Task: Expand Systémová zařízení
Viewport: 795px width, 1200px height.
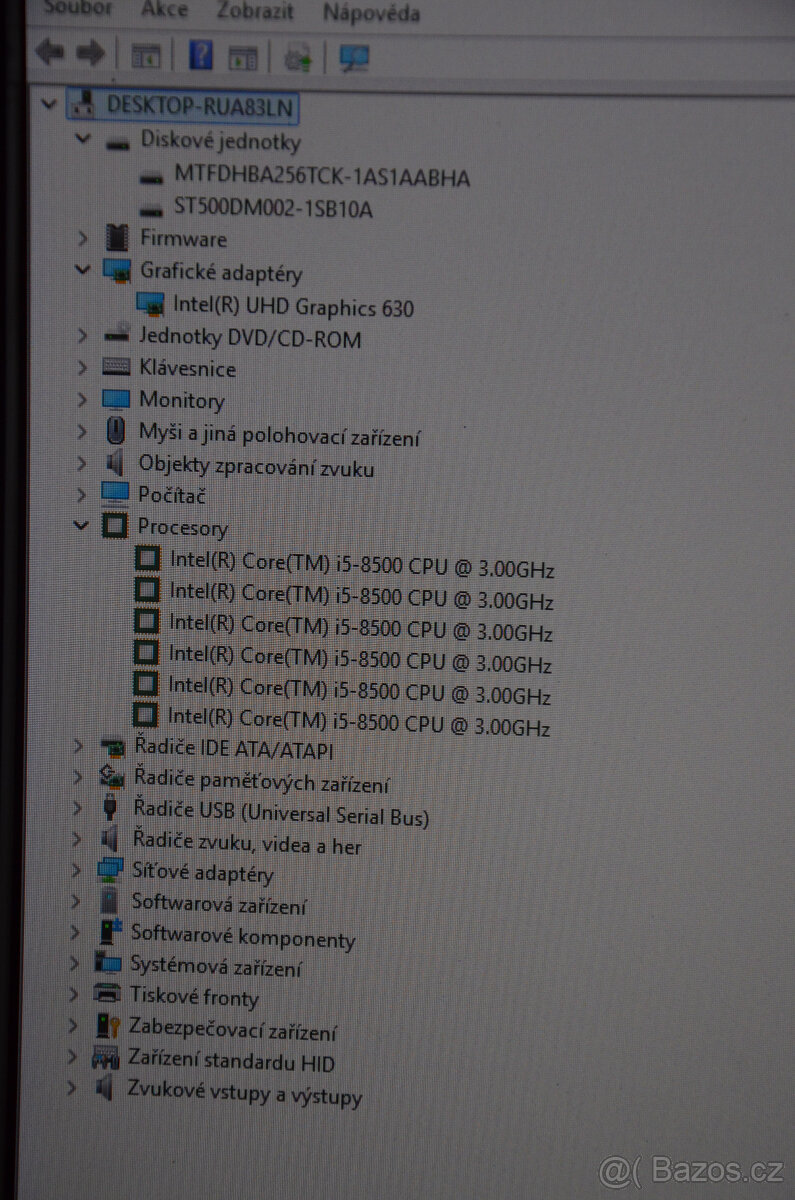Action: [74, 964]
